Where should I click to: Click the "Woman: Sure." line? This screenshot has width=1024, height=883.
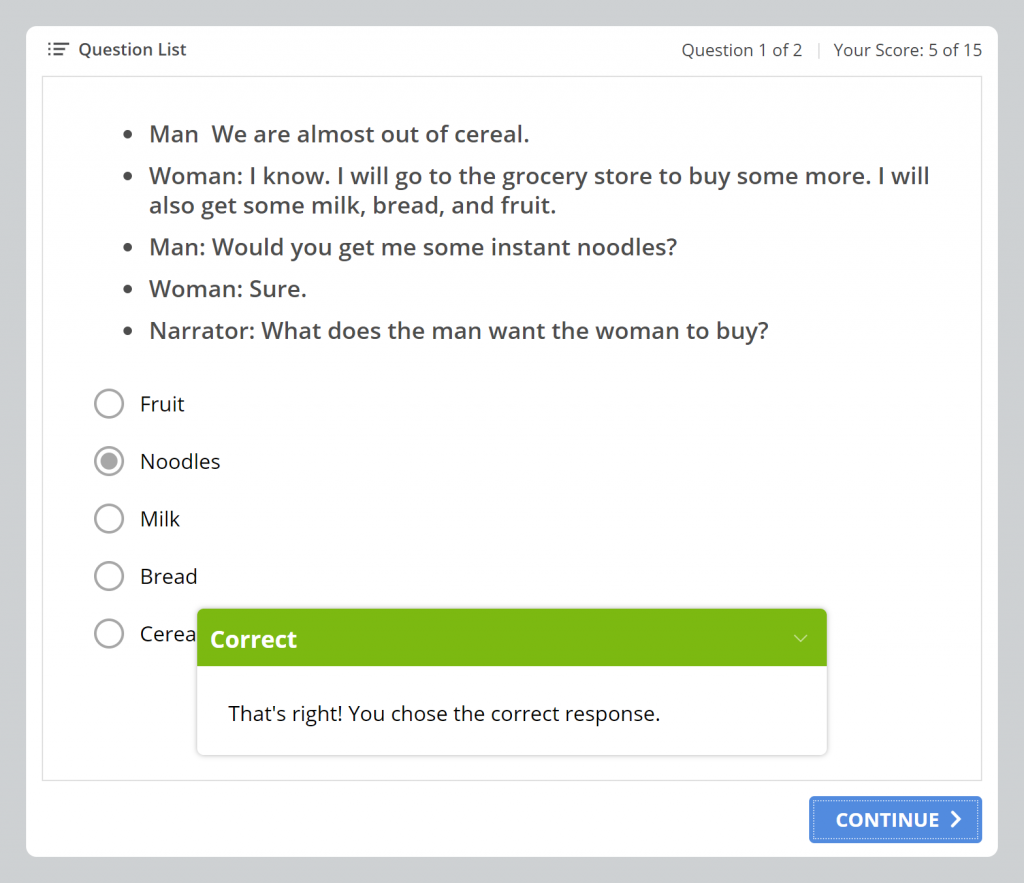[228, 289]
